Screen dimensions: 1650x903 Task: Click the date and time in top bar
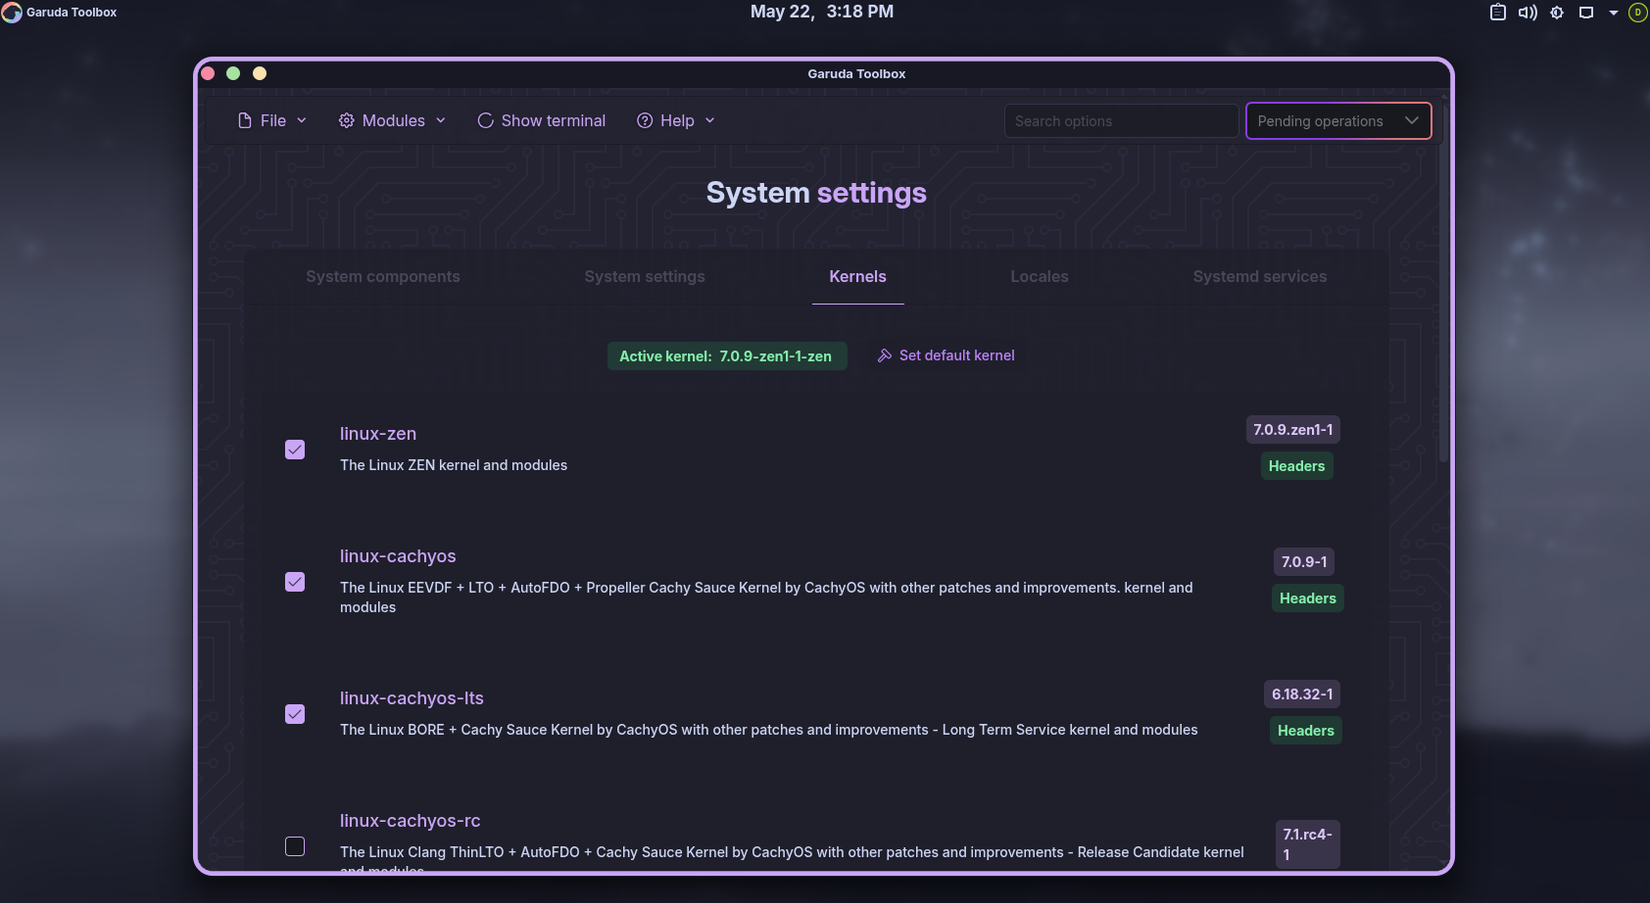(822, 12)
